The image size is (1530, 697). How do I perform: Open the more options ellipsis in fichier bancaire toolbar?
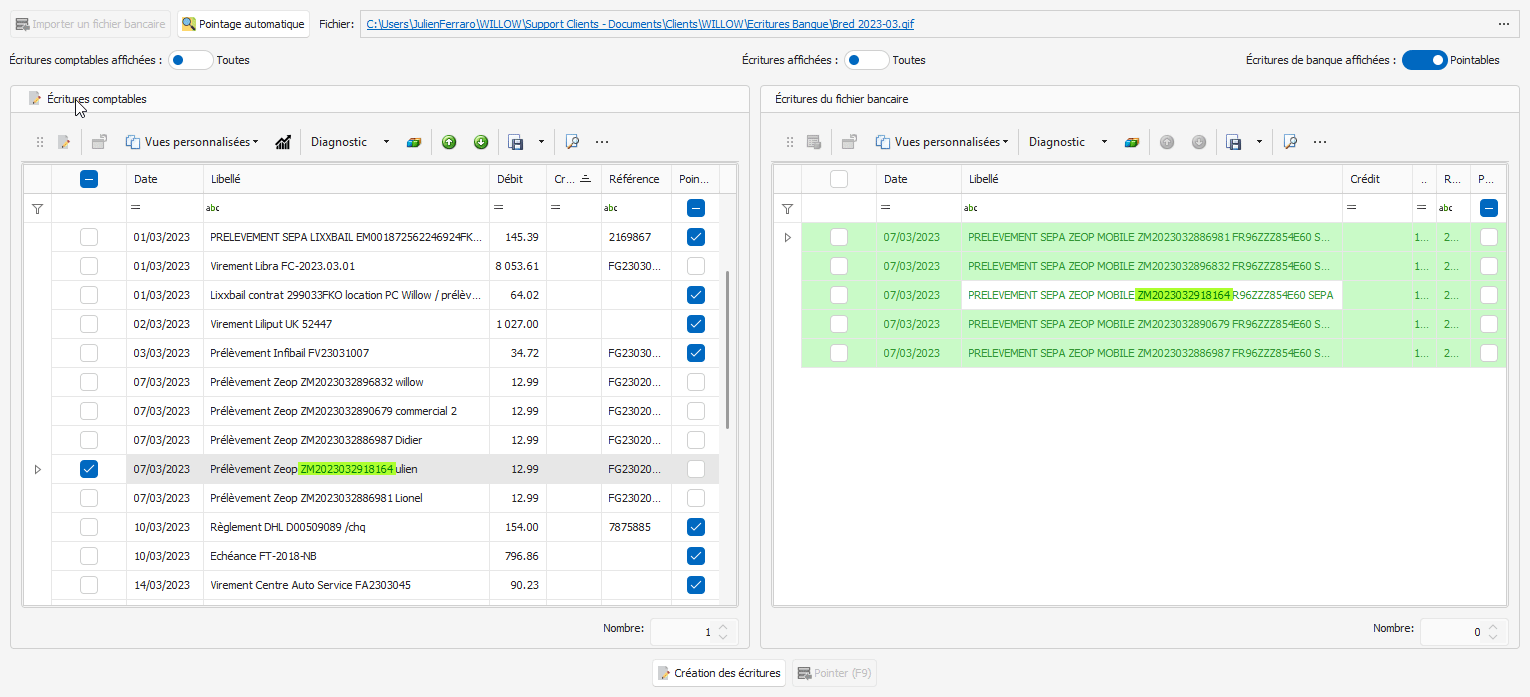[x=1320, y=142]
